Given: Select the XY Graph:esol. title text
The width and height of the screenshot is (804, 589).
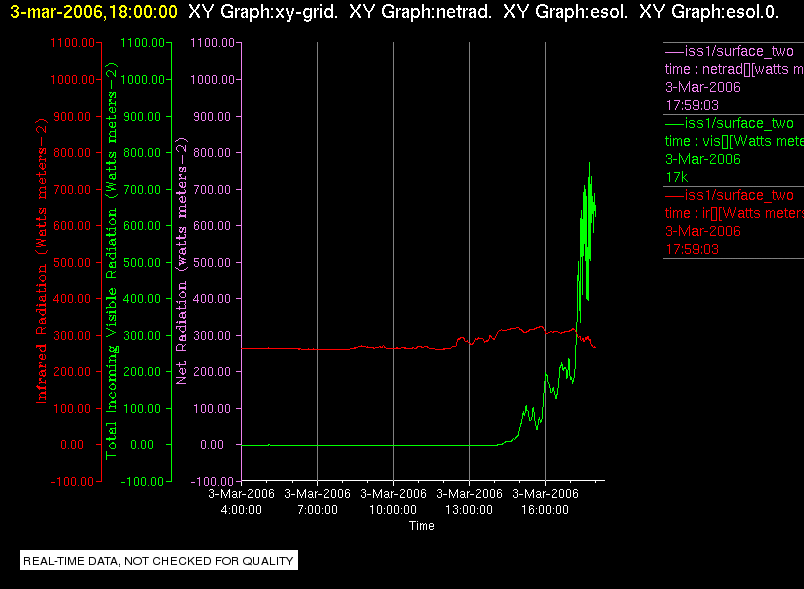Looking at the screenshot, I should (x=566, y=11).
